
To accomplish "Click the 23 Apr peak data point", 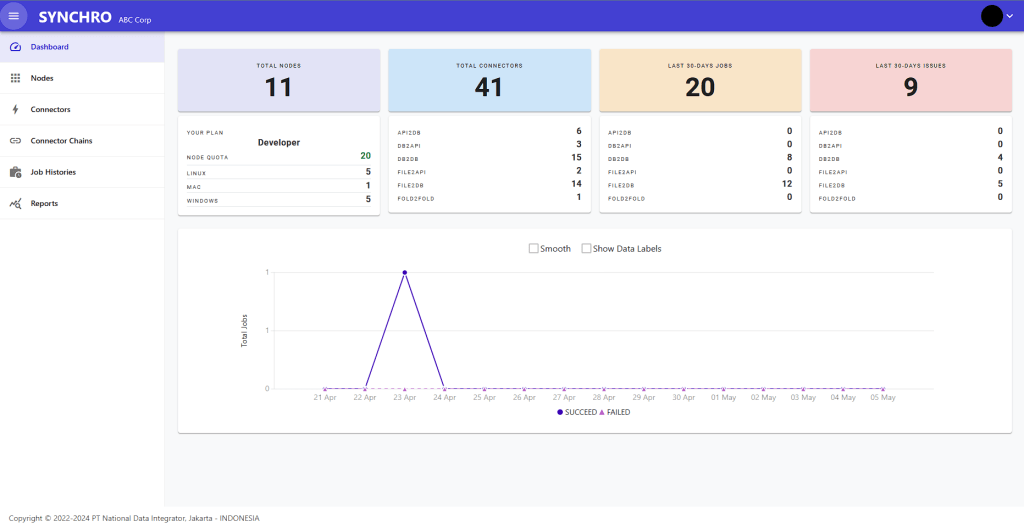I will tap(405, 272).
